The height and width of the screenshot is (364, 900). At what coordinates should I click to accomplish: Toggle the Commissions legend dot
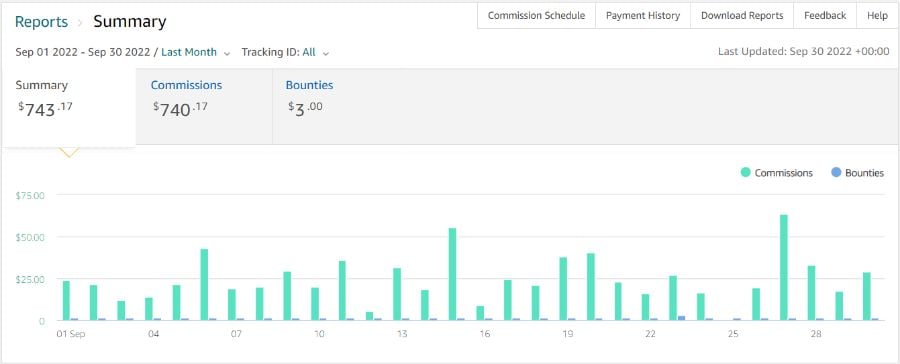click(746, 172)
